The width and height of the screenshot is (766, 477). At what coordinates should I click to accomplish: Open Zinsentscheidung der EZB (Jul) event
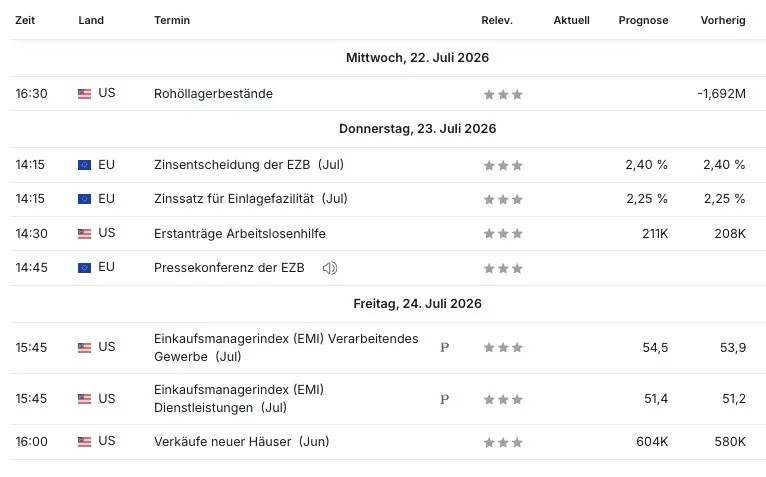(x=249, y=165)
